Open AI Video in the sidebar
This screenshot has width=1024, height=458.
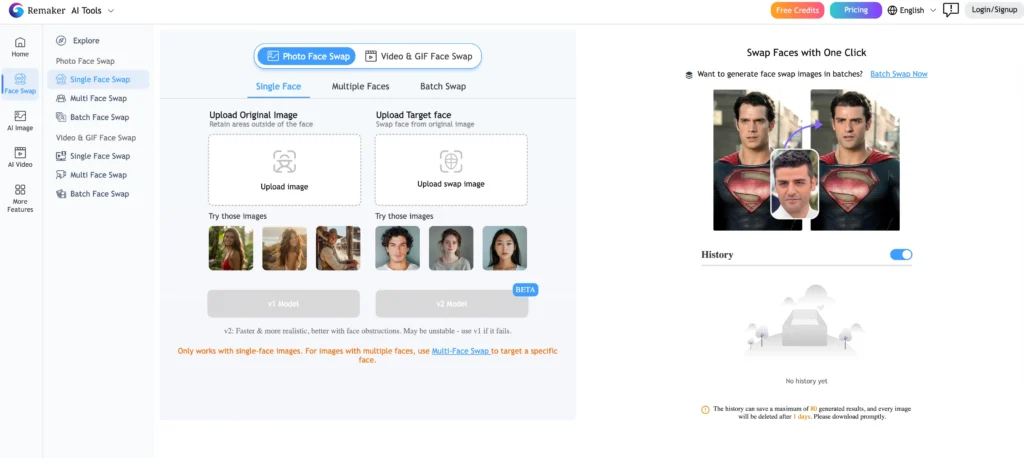point(20,157)
